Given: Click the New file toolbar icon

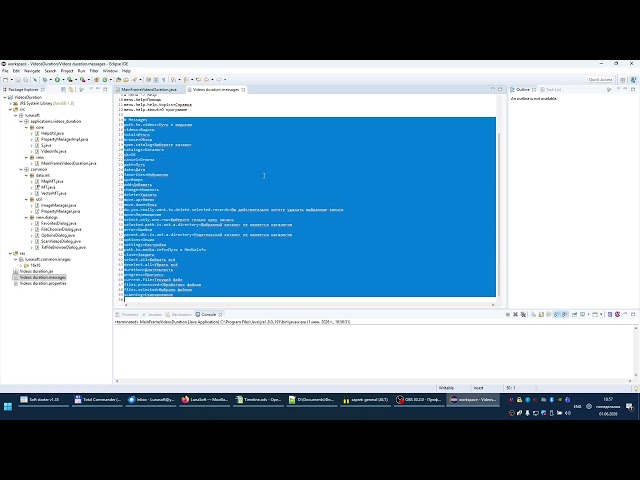Looking at the screenshot, I should tap(5, 80).
